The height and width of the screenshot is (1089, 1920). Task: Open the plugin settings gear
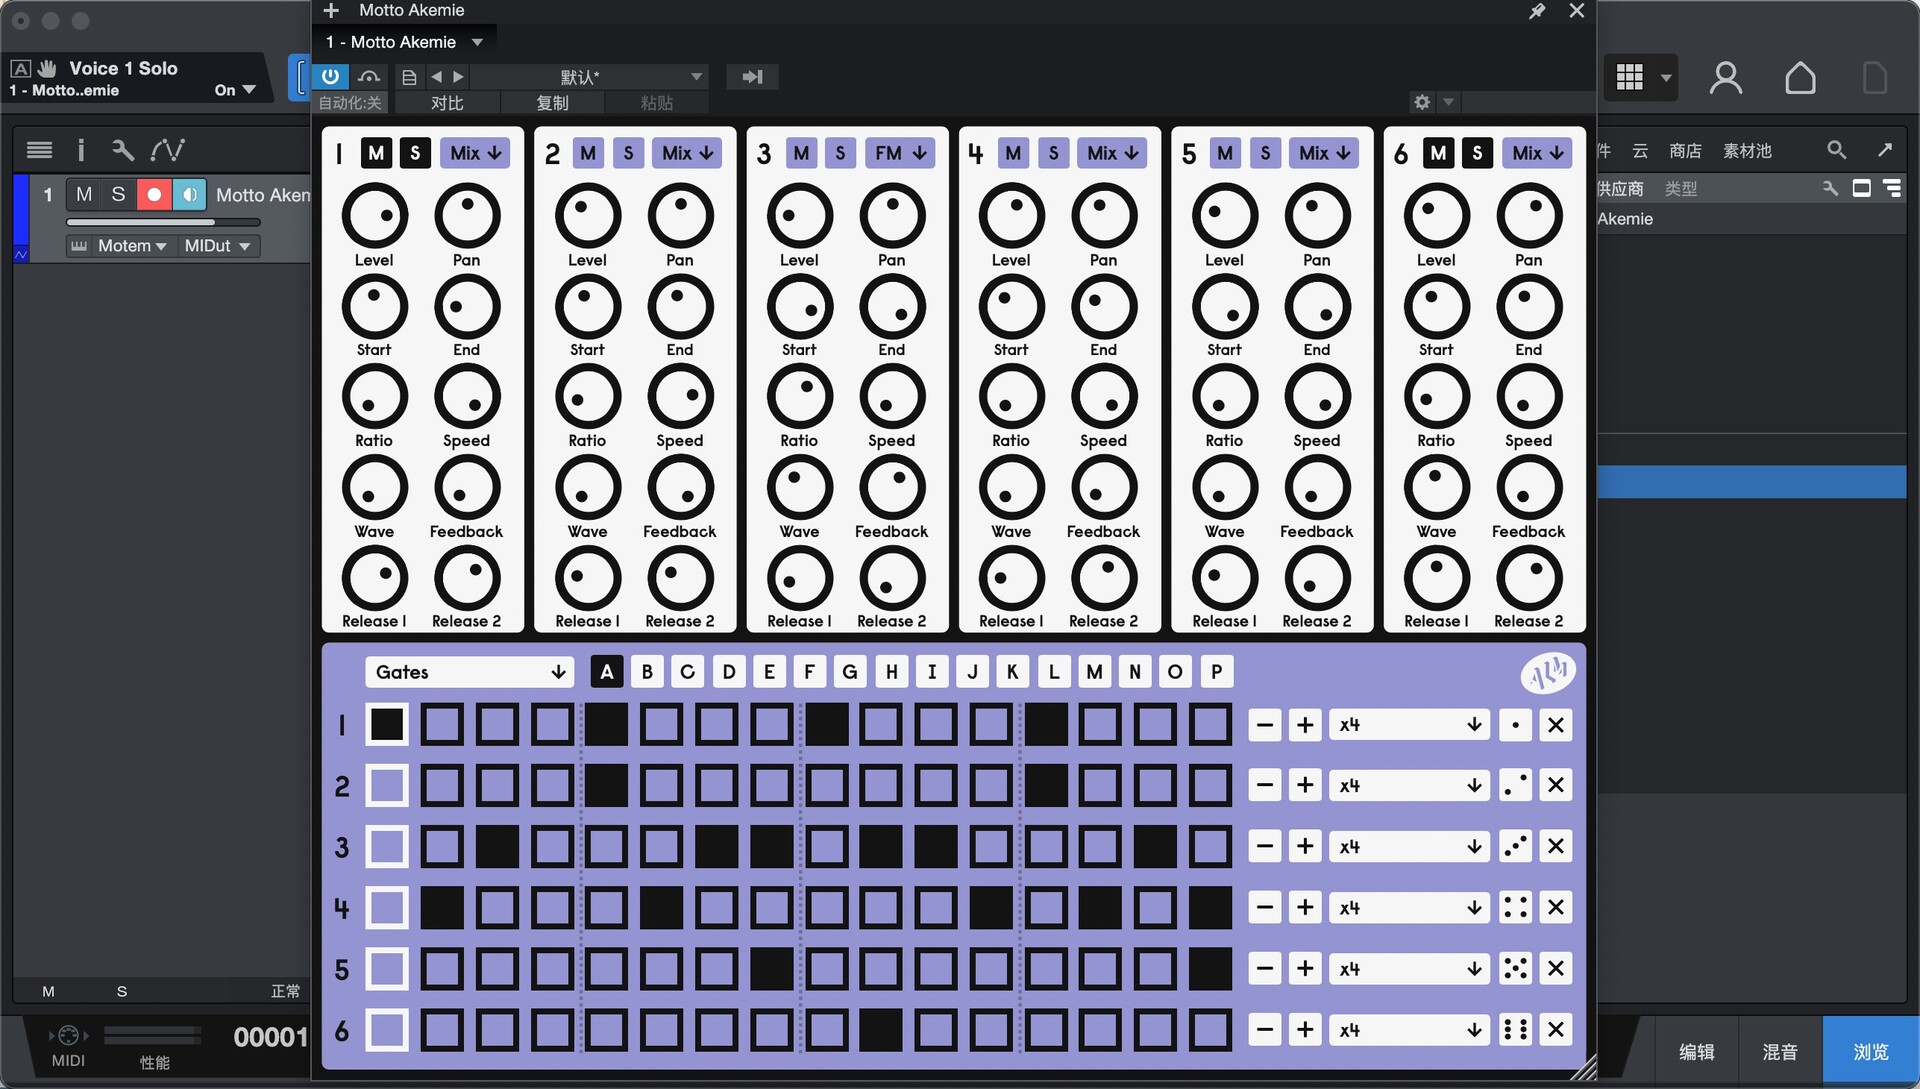(1421, 102)
